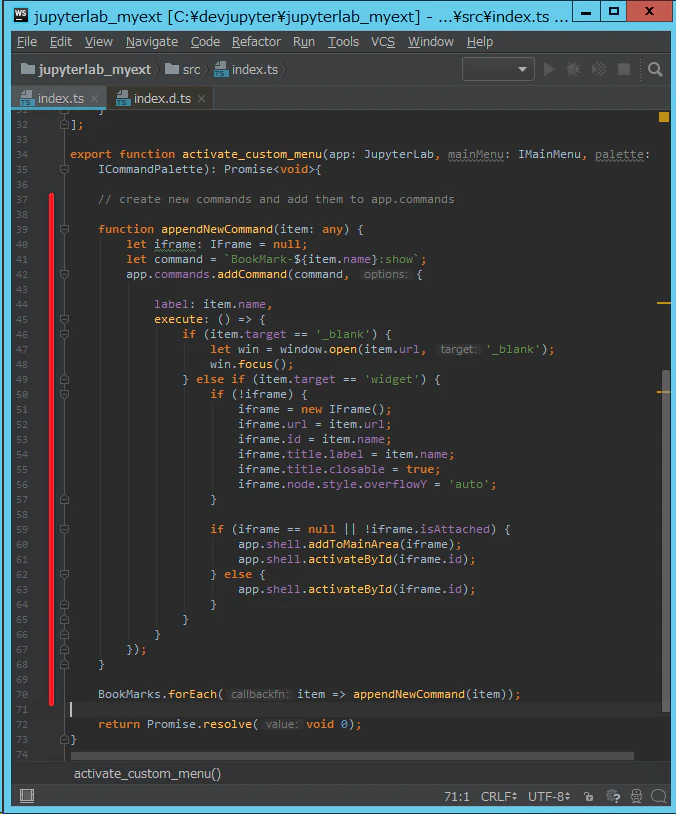Open the Code menu
This screenshot has width=676, height=814.
205,42
